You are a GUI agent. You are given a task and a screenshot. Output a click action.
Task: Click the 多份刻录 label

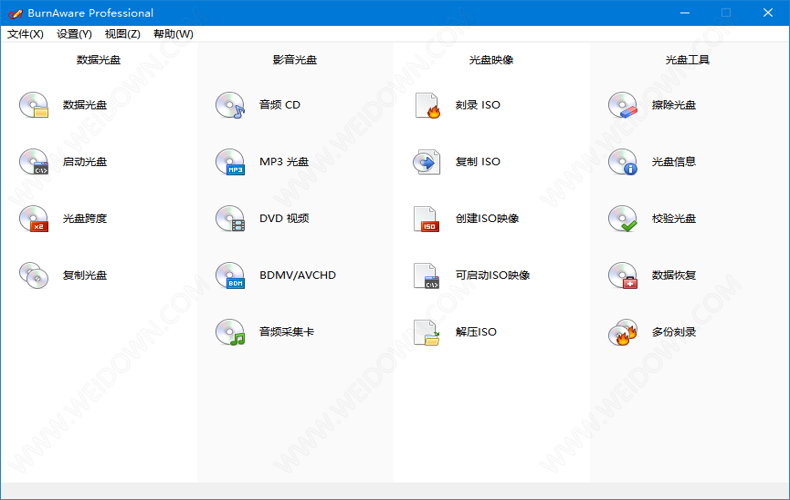click(x=674, y=332)
